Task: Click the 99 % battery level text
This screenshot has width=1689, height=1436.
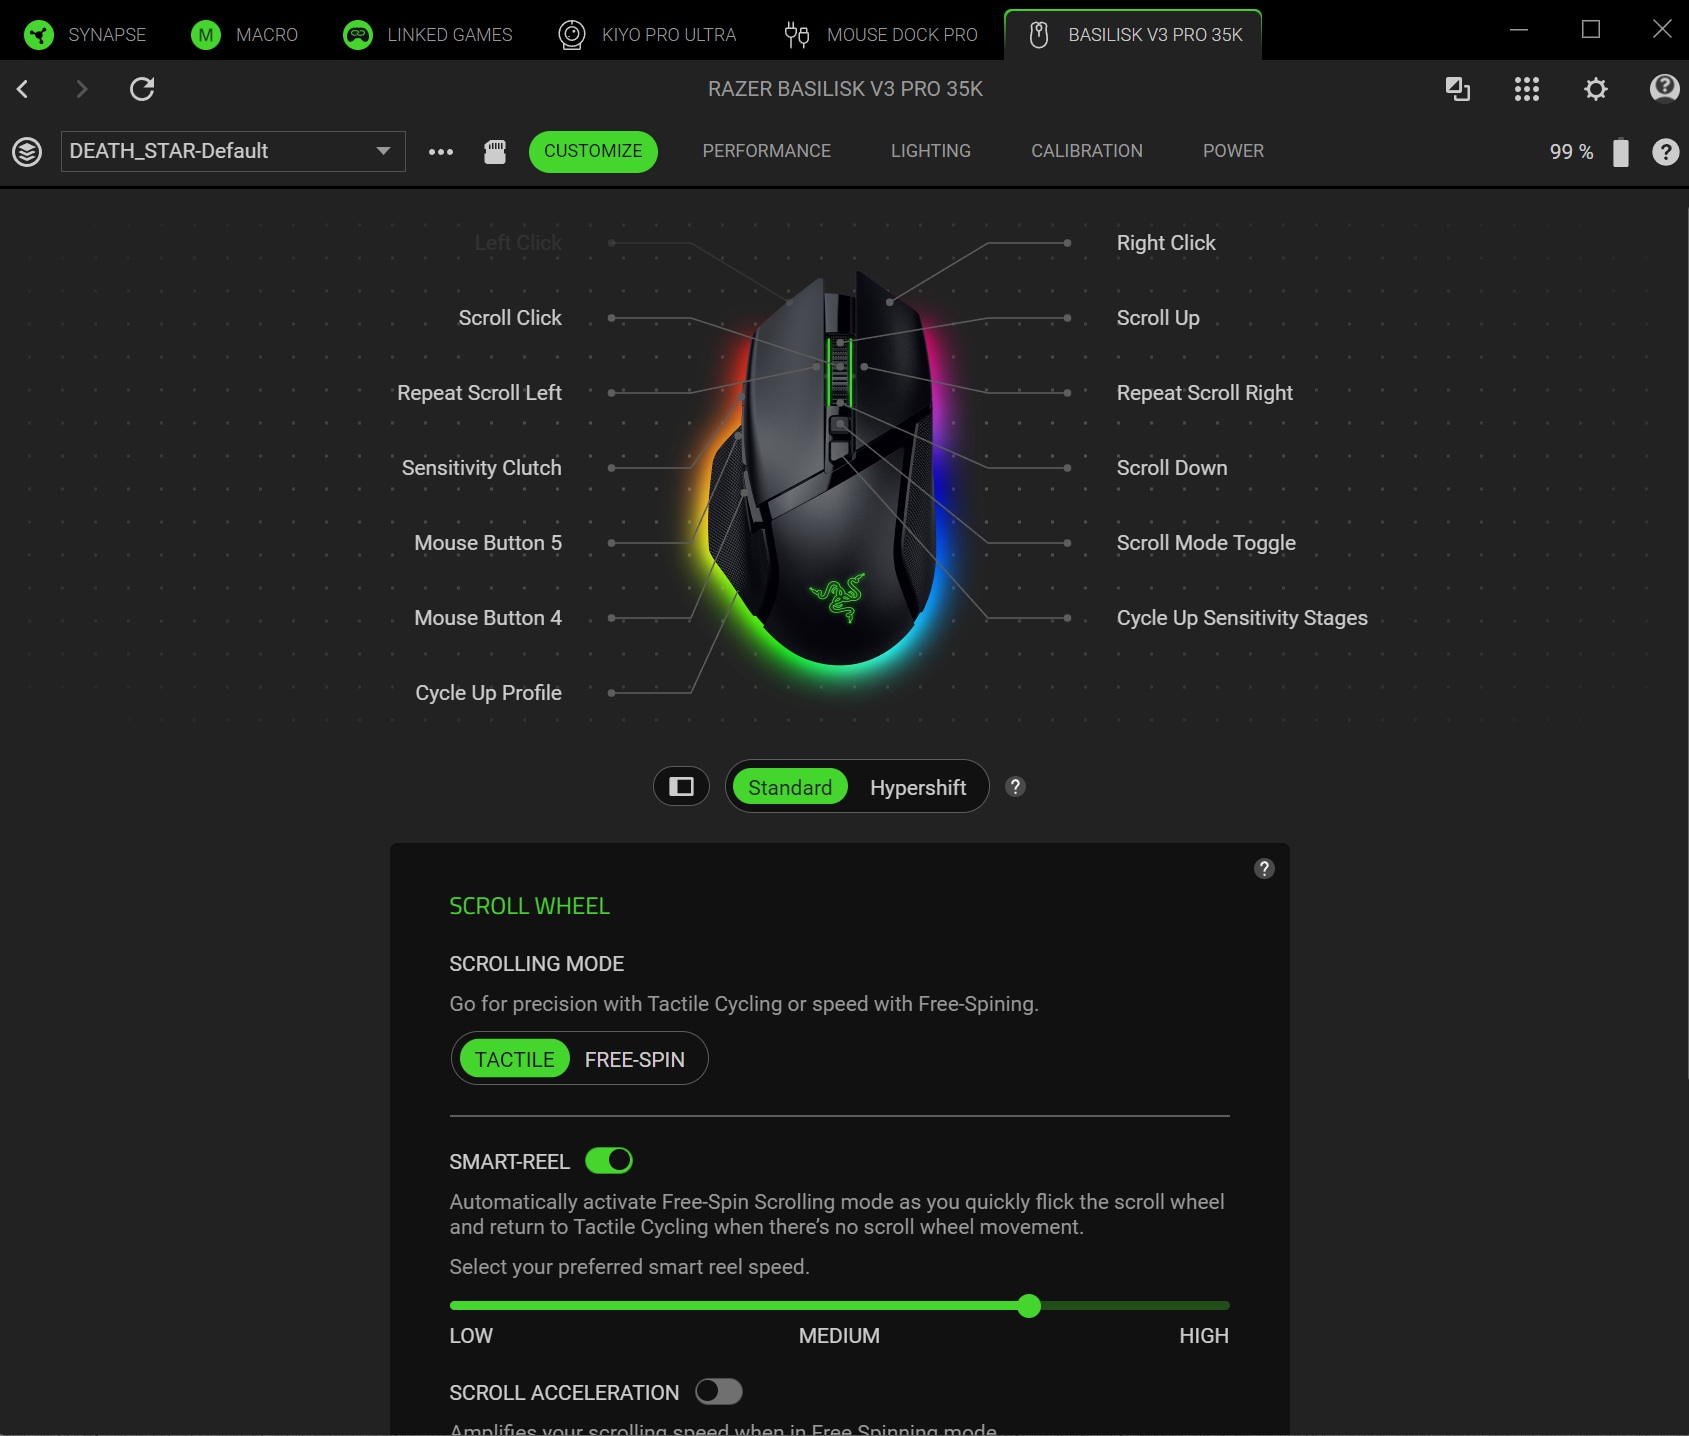Action: coord(1571,152)
